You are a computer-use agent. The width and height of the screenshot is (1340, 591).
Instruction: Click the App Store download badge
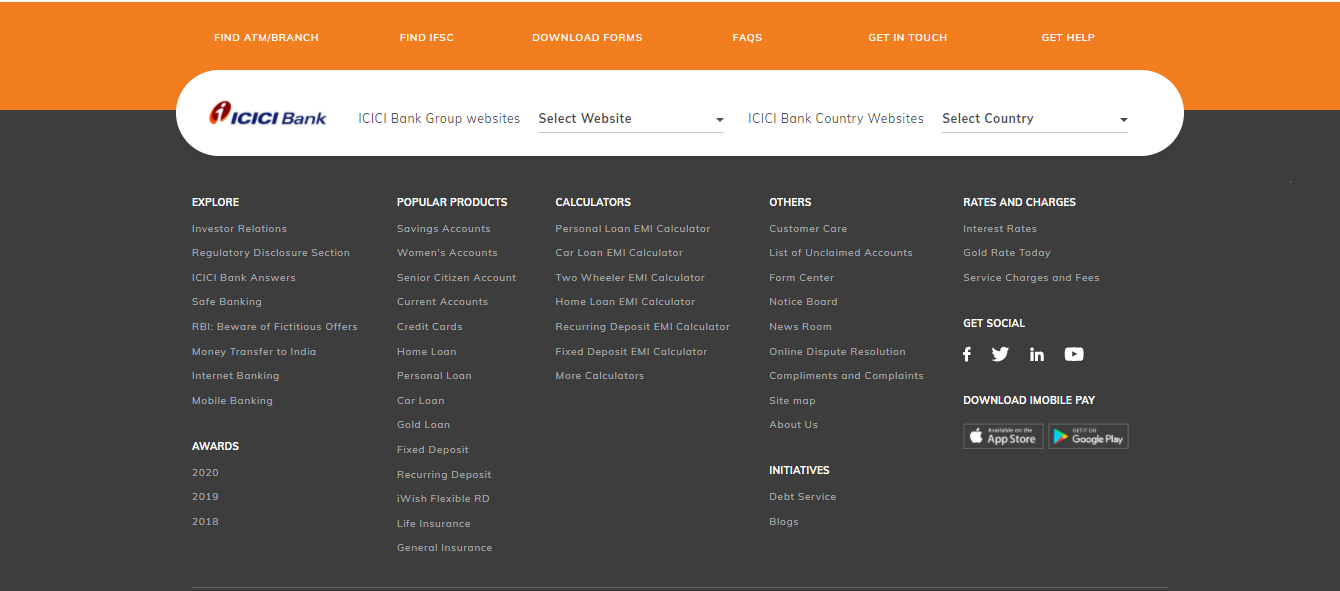1003,436
